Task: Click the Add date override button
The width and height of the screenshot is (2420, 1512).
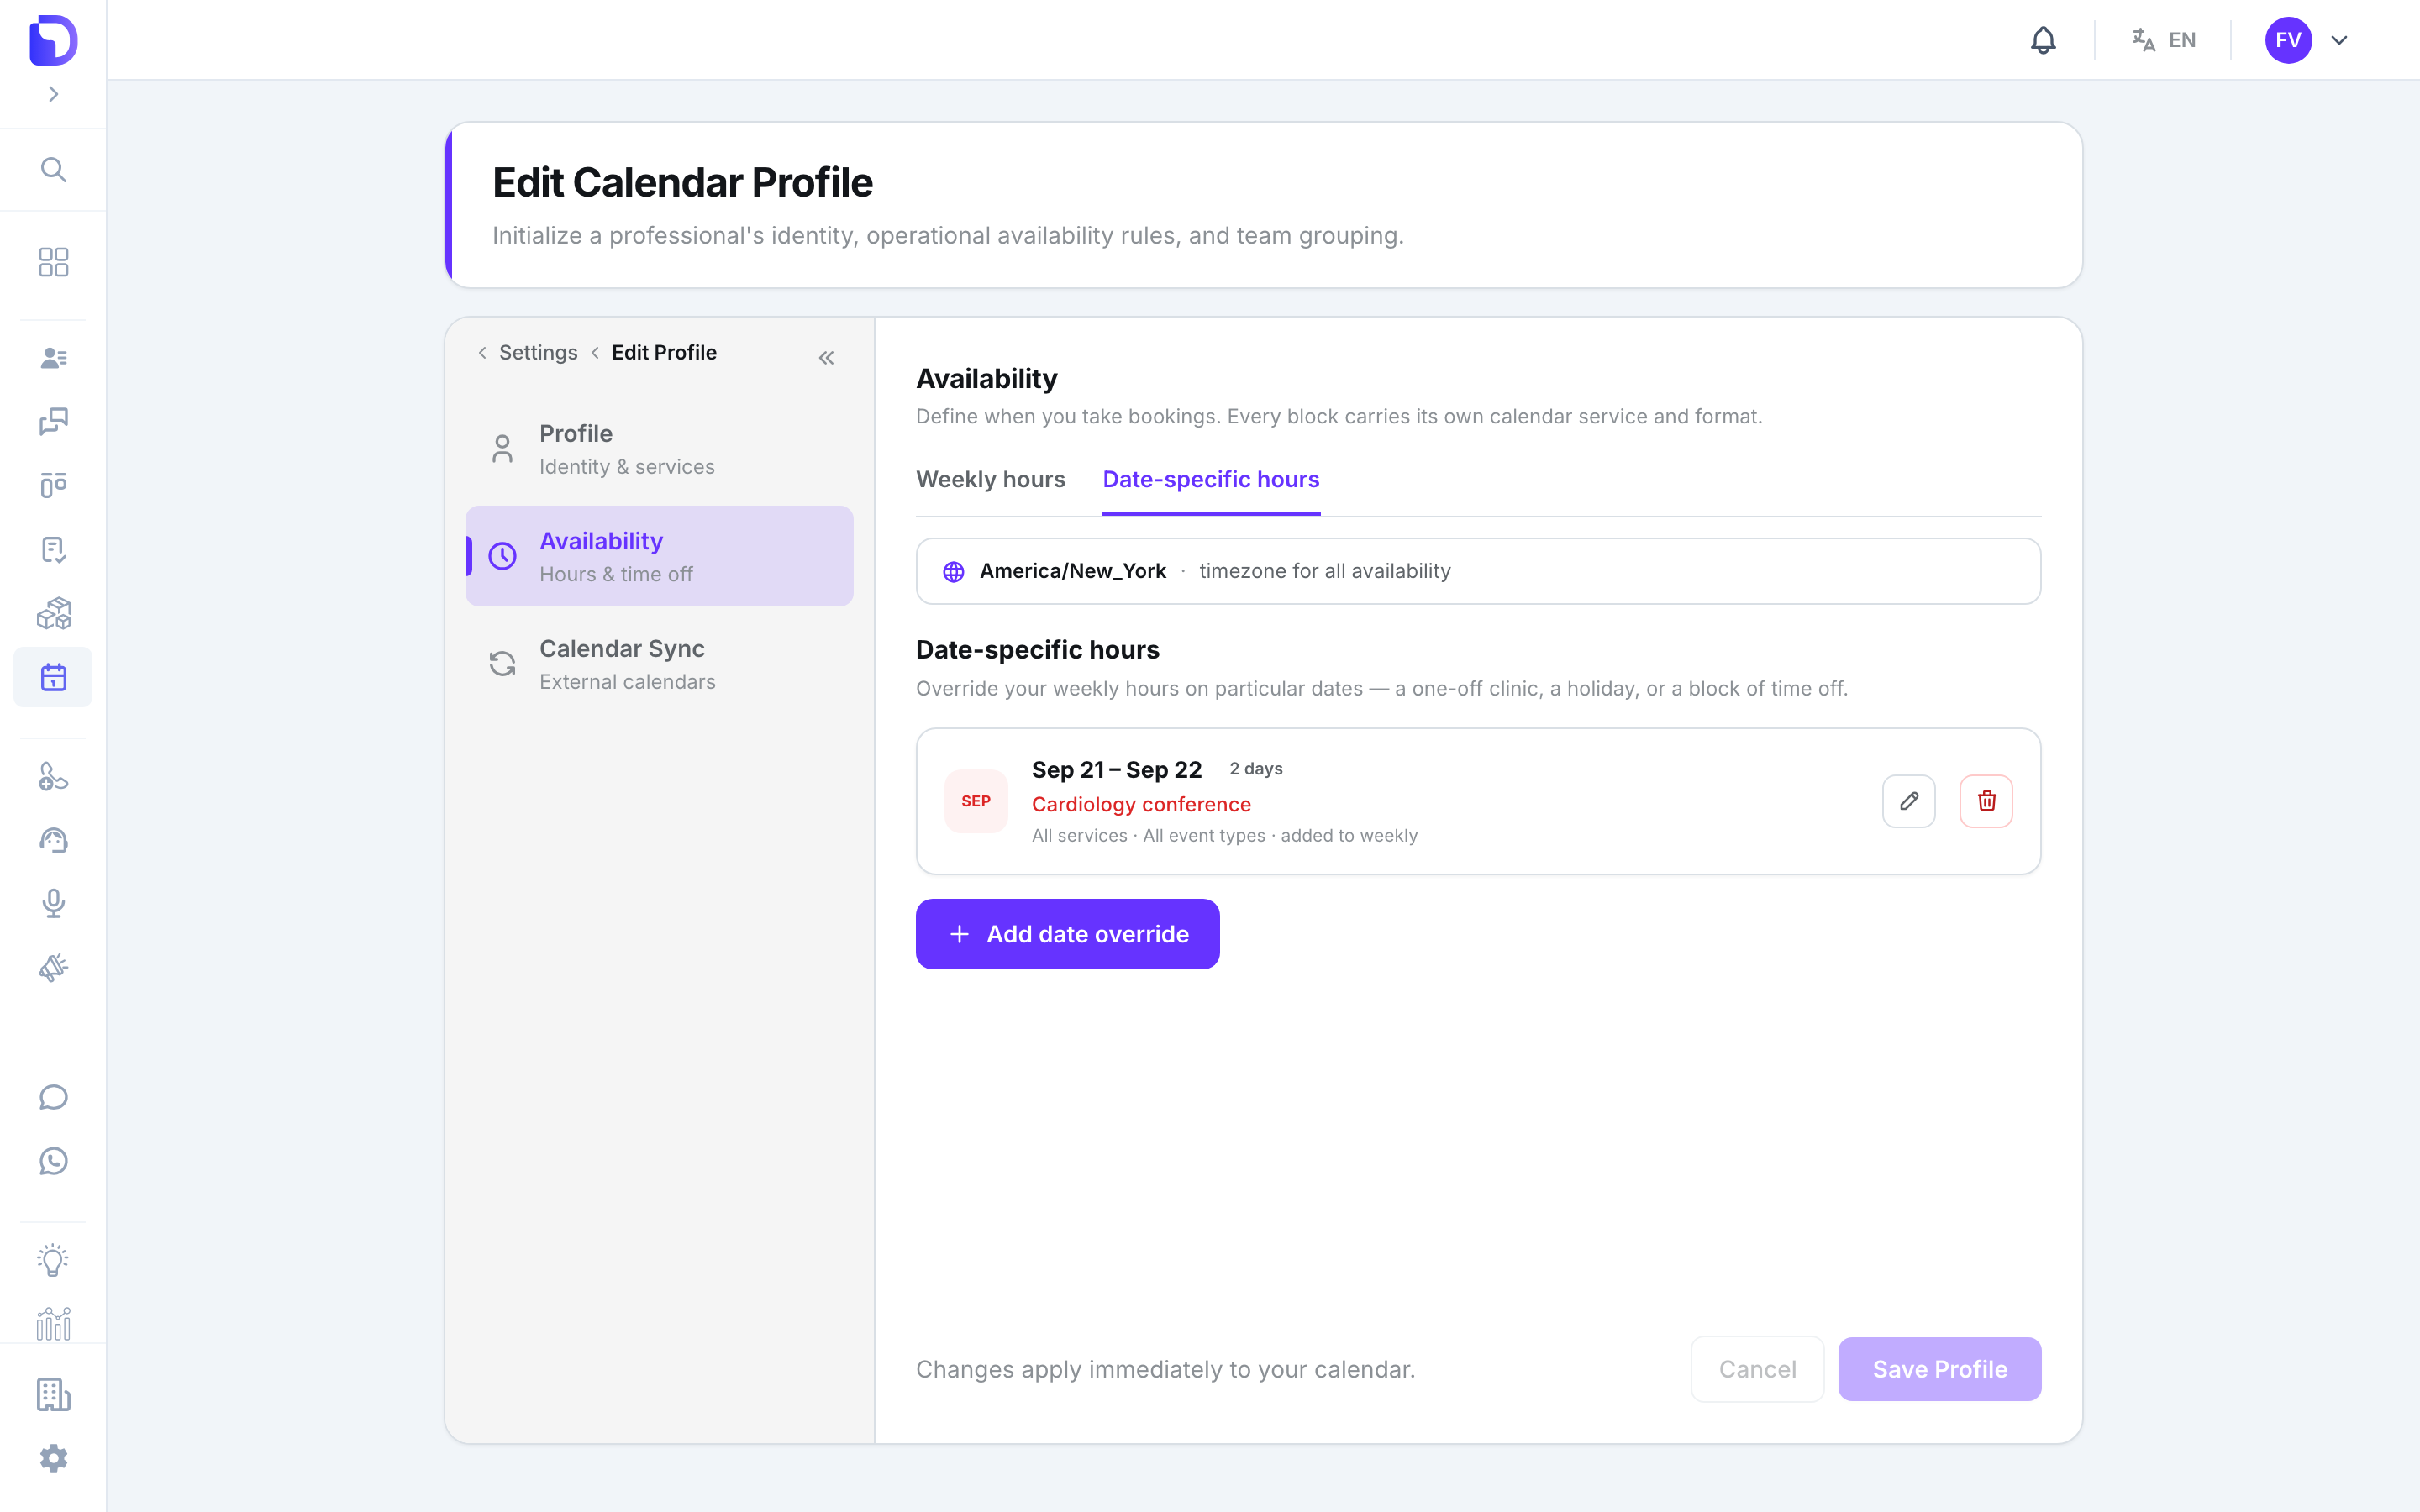Action: [x=1067, y=934]
